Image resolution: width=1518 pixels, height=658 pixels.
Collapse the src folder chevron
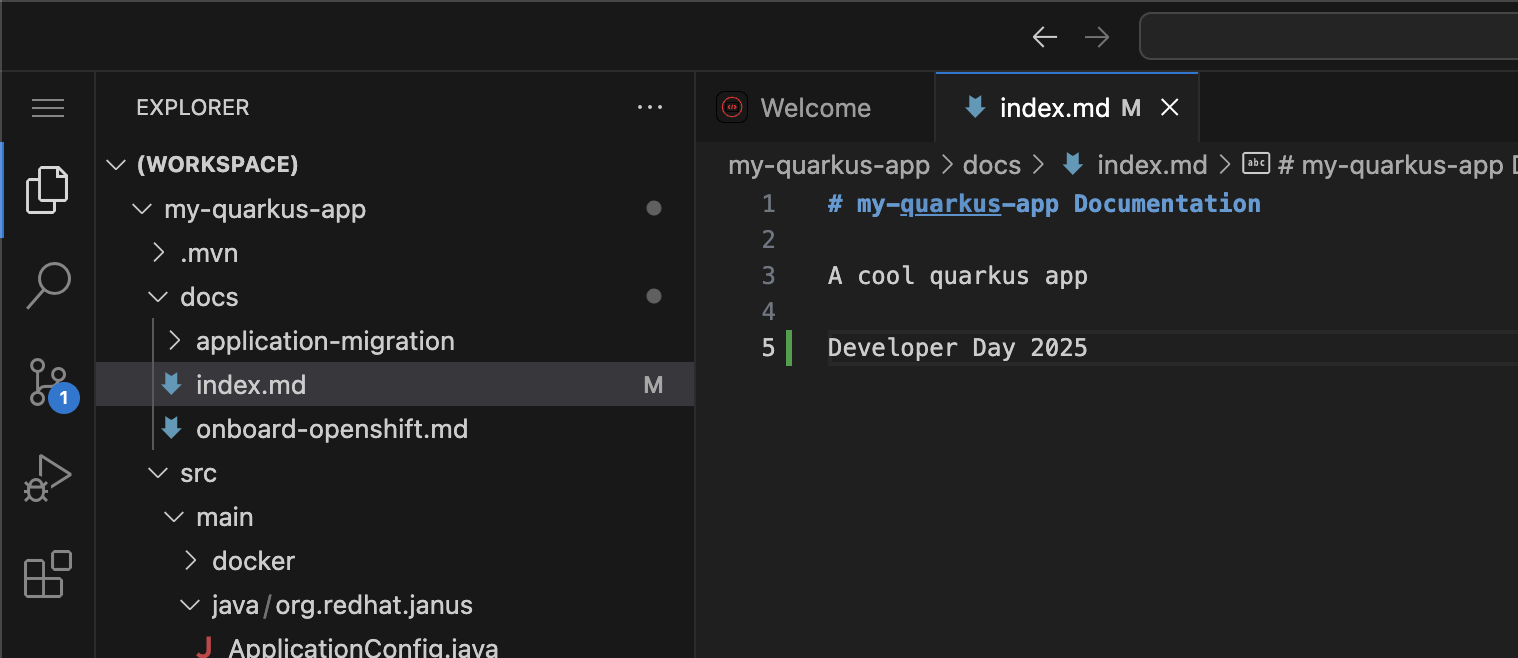[x=158, y=473]
